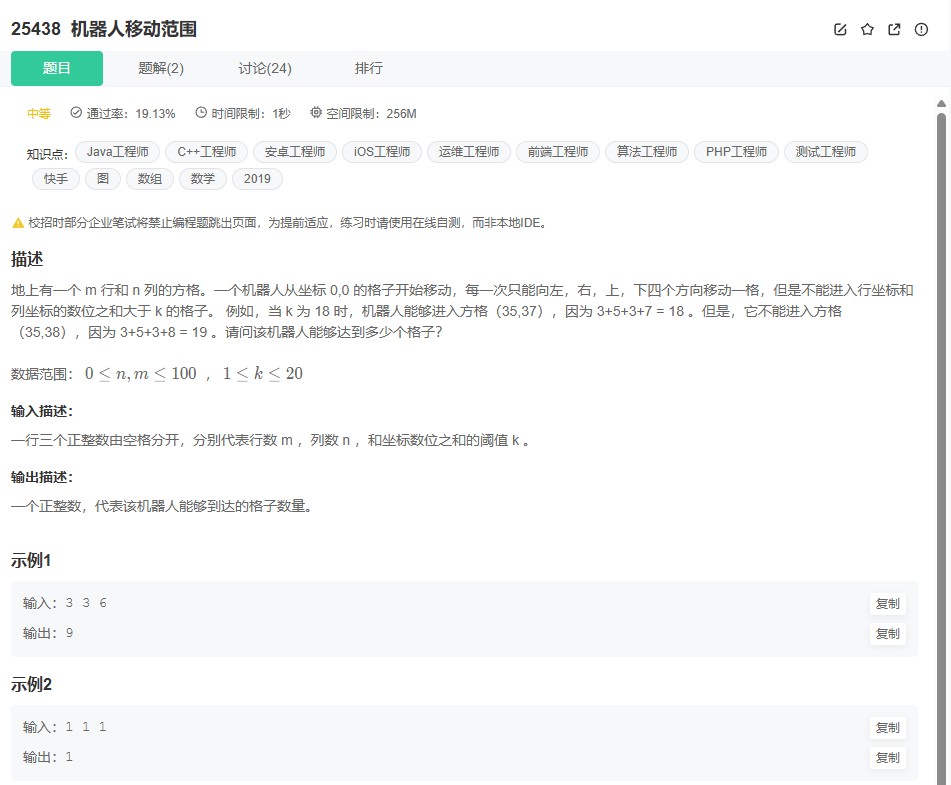Select the C++工程师 tag

[207, 152]
